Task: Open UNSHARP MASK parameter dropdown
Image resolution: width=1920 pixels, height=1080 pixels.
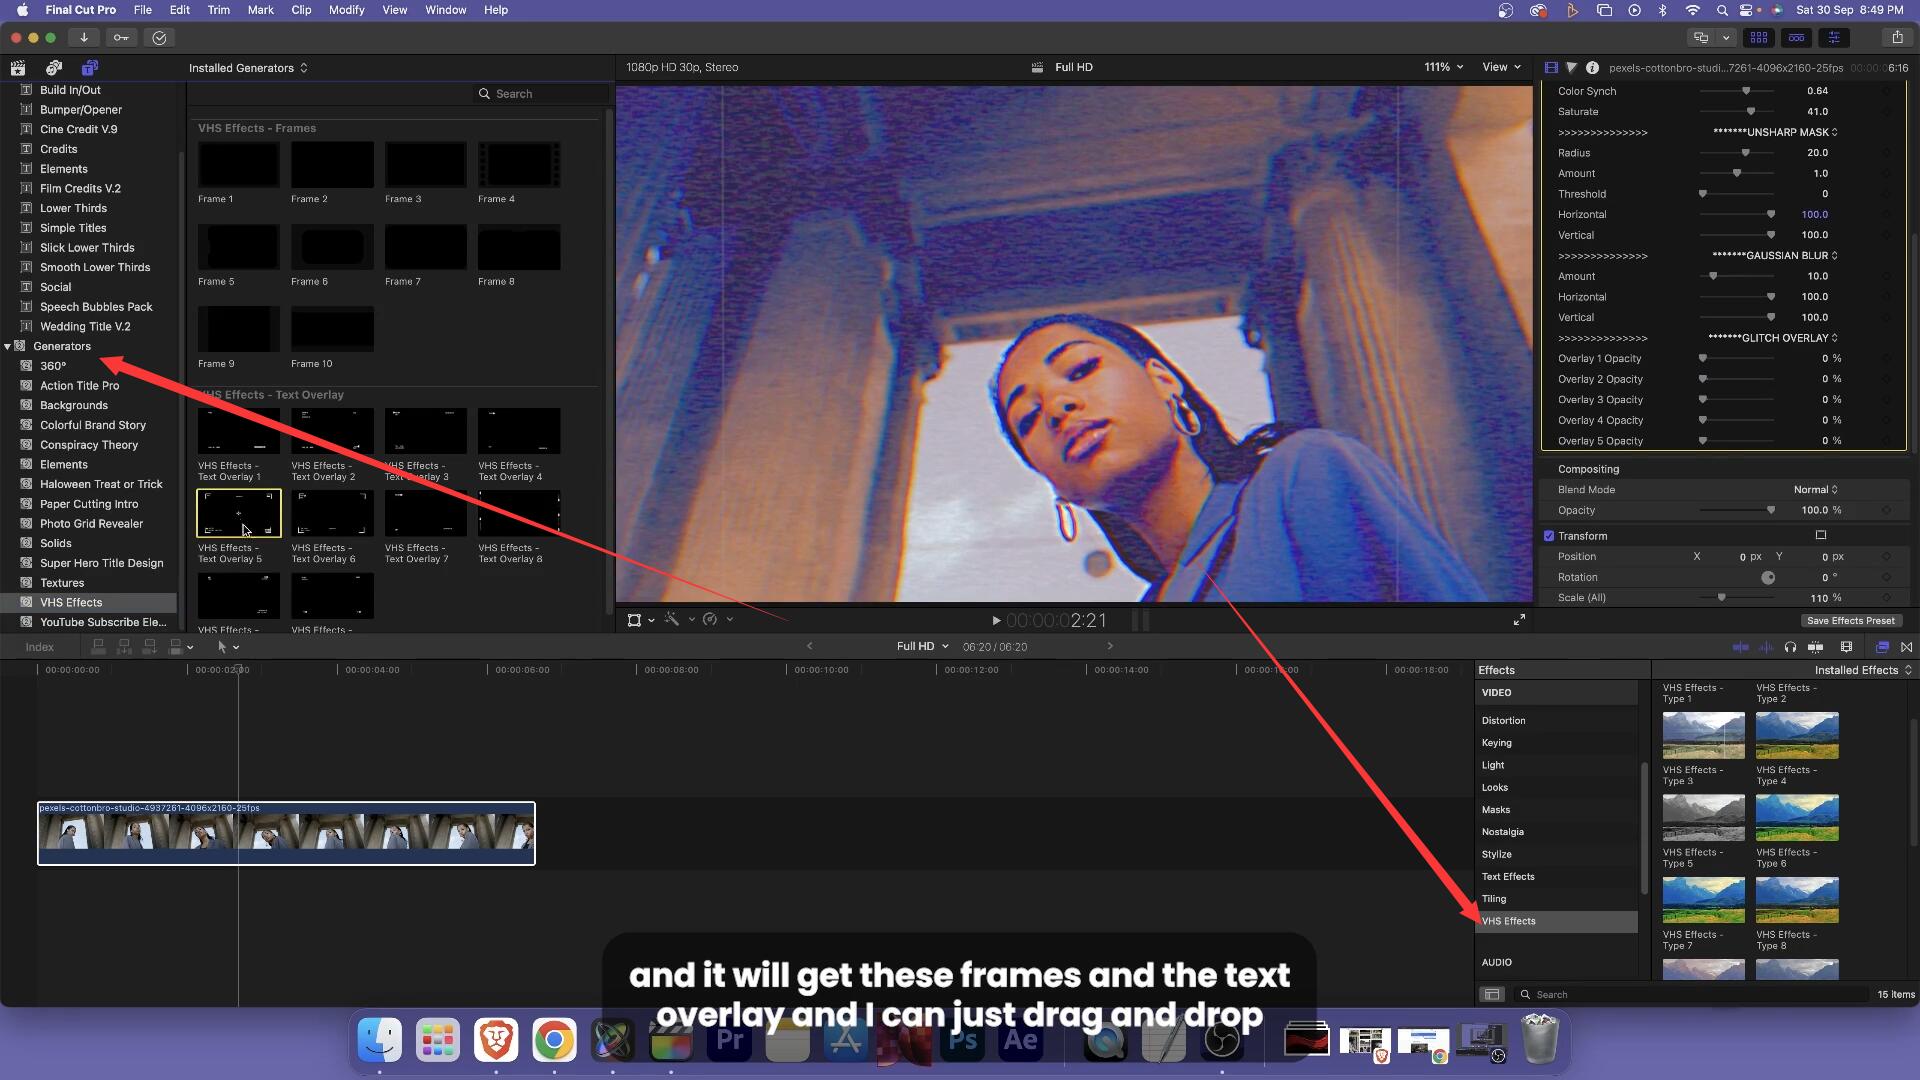Action: click(1775, 132)
